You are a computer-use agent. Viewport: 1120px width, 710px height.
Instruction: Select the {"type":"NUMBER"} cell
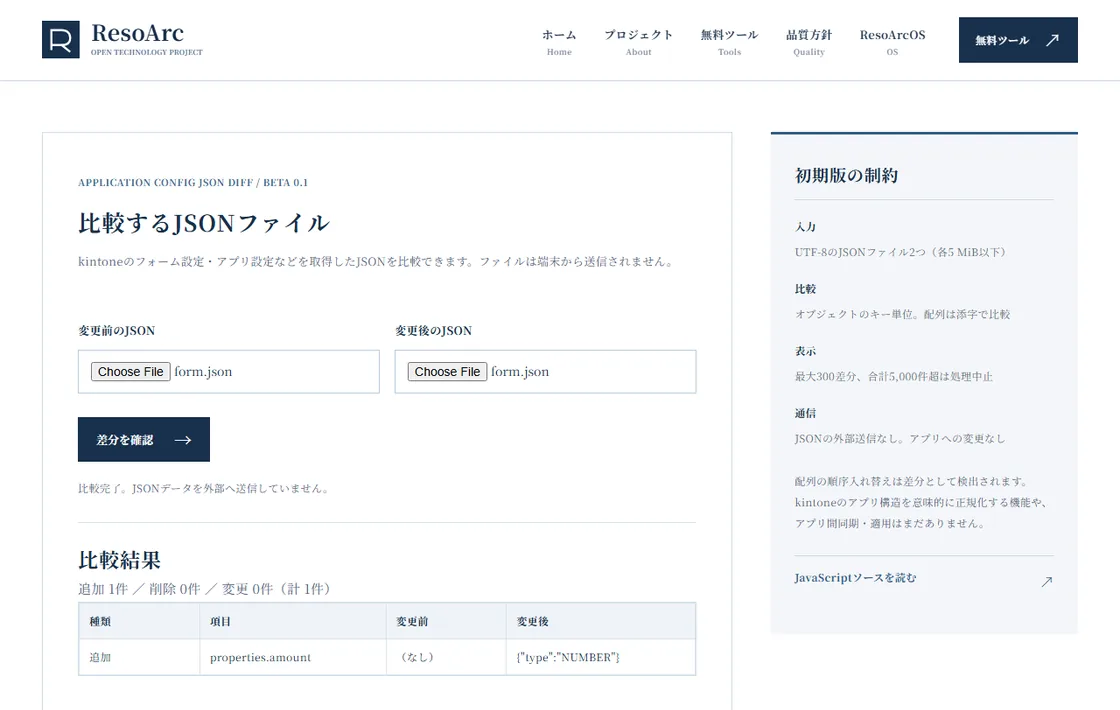coord(601,657)
